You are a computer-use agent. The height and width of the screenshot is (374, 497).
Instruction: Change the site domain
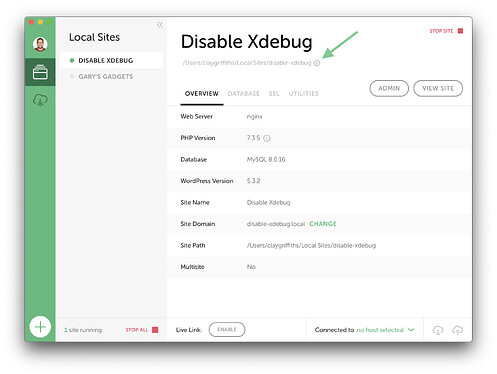[x=323, y=224]
